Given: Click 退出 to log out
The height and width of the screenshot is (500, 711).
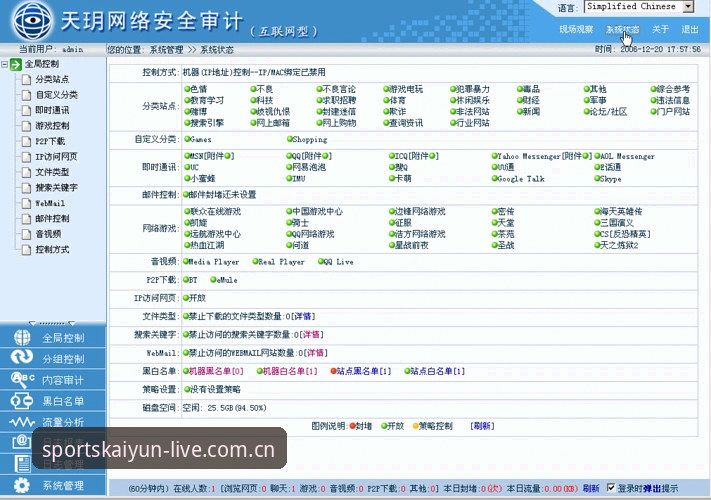Looking at the screenshot, I should (690, 29).
